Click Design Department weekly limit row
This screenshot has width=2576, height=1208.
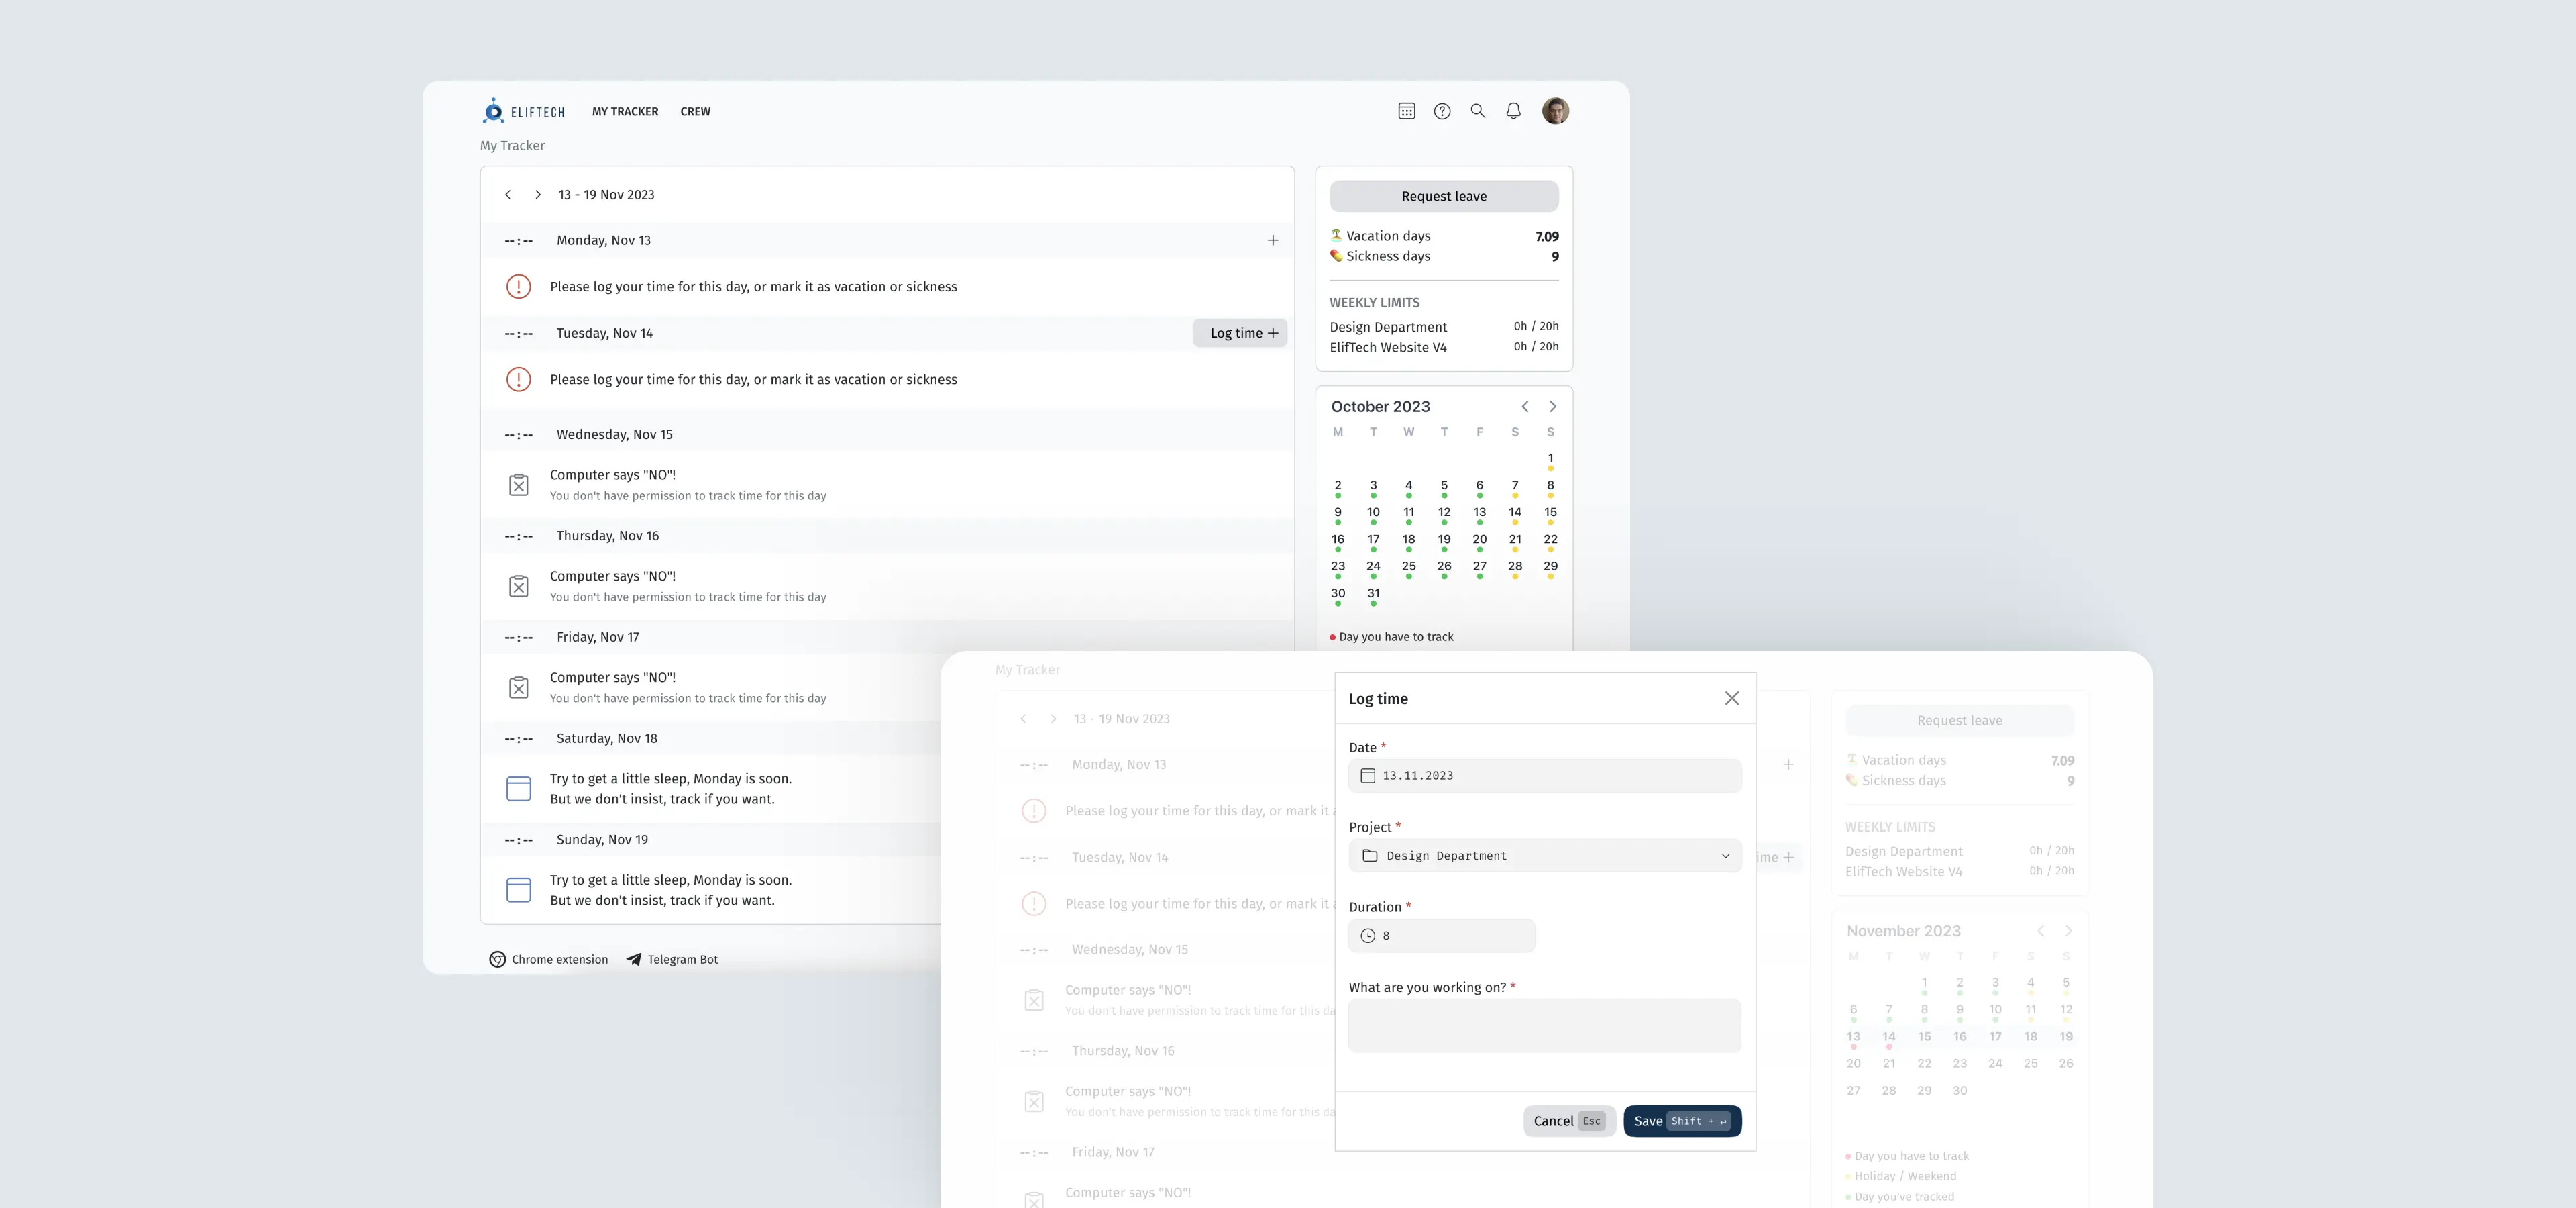tap(1444, 327)
